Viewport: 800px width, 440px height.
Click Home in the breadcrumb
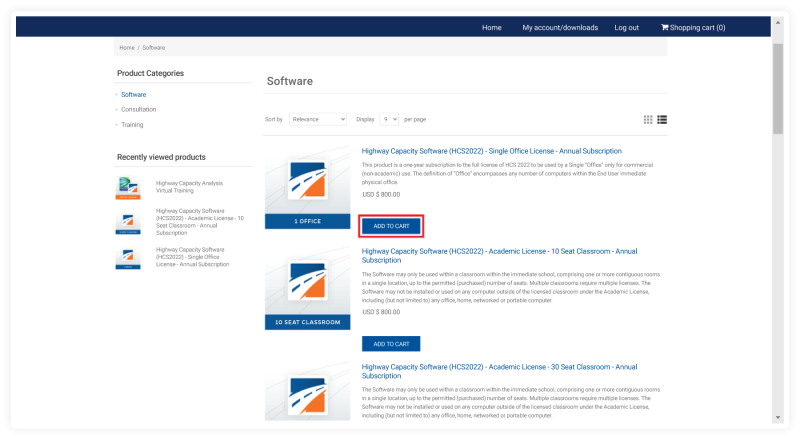pos(127,47)
